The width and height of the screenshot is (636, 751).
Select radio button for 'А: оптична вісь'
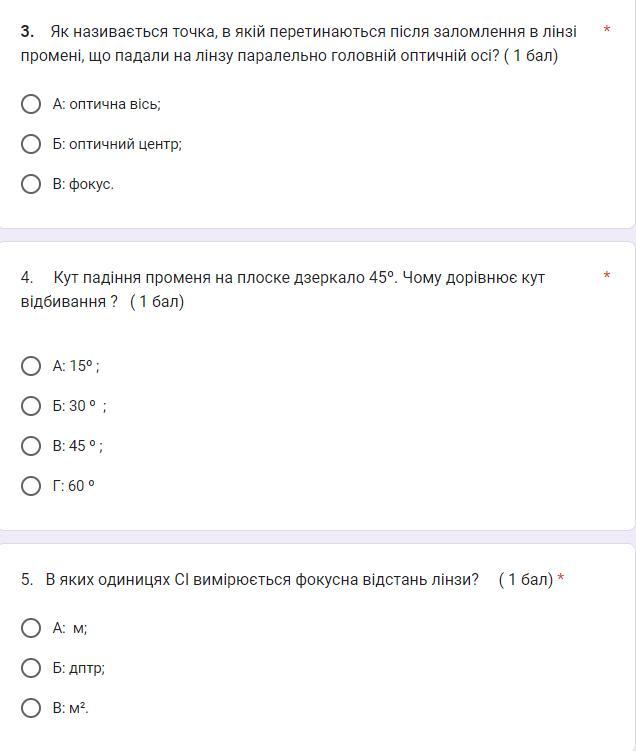tap(31, 104)
